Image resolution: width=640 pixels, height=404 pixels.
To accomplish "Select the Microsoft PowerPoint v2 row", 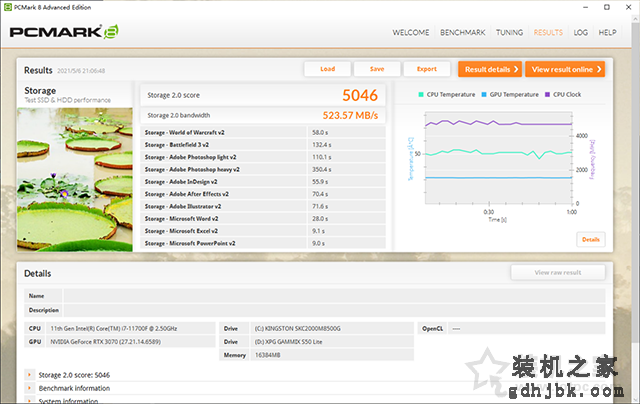I will [263, 243].
